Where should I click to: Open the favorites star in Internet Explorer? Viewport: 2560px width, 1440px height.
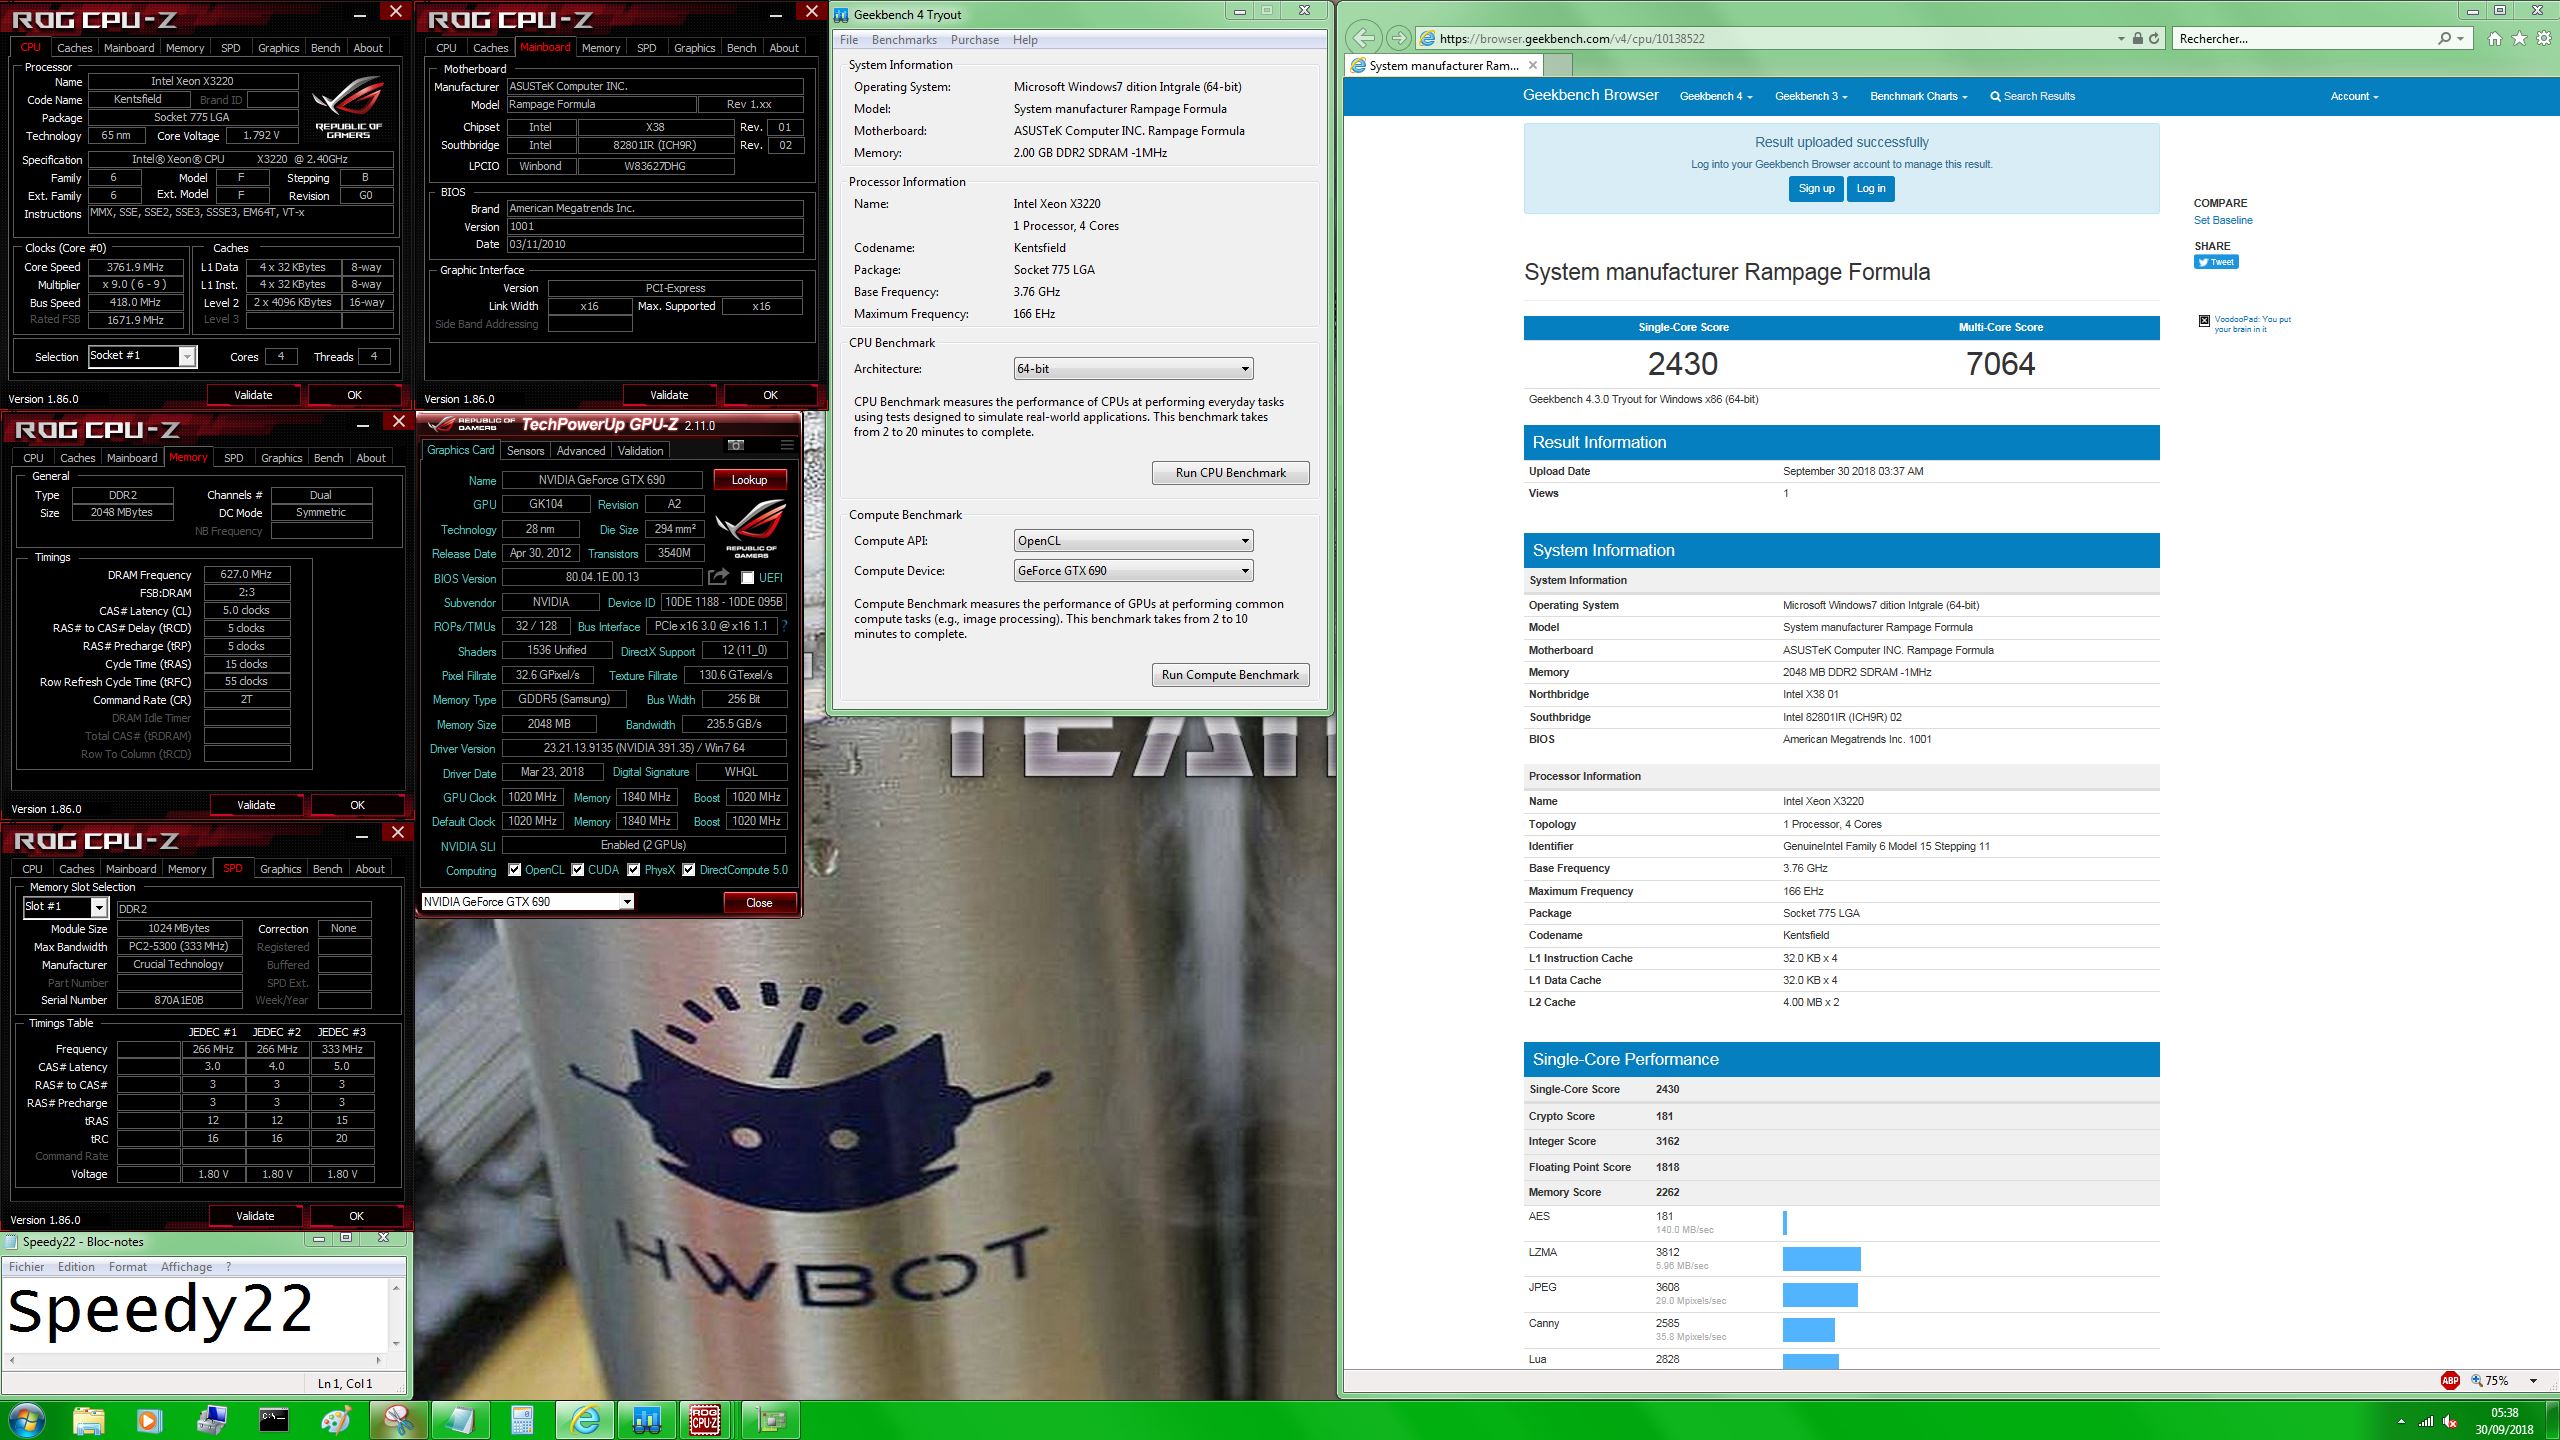[2519, 38]
